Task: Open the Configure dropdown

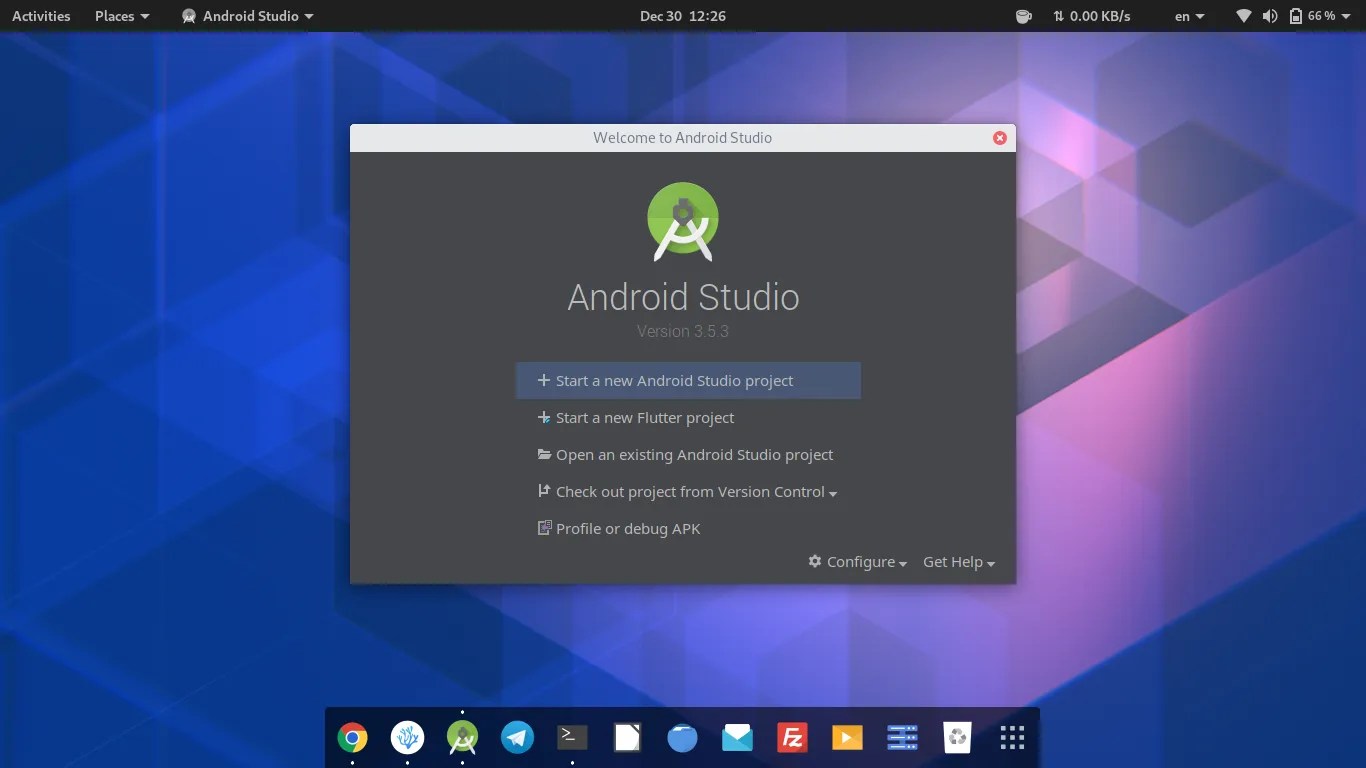Action: click(858, 562)
